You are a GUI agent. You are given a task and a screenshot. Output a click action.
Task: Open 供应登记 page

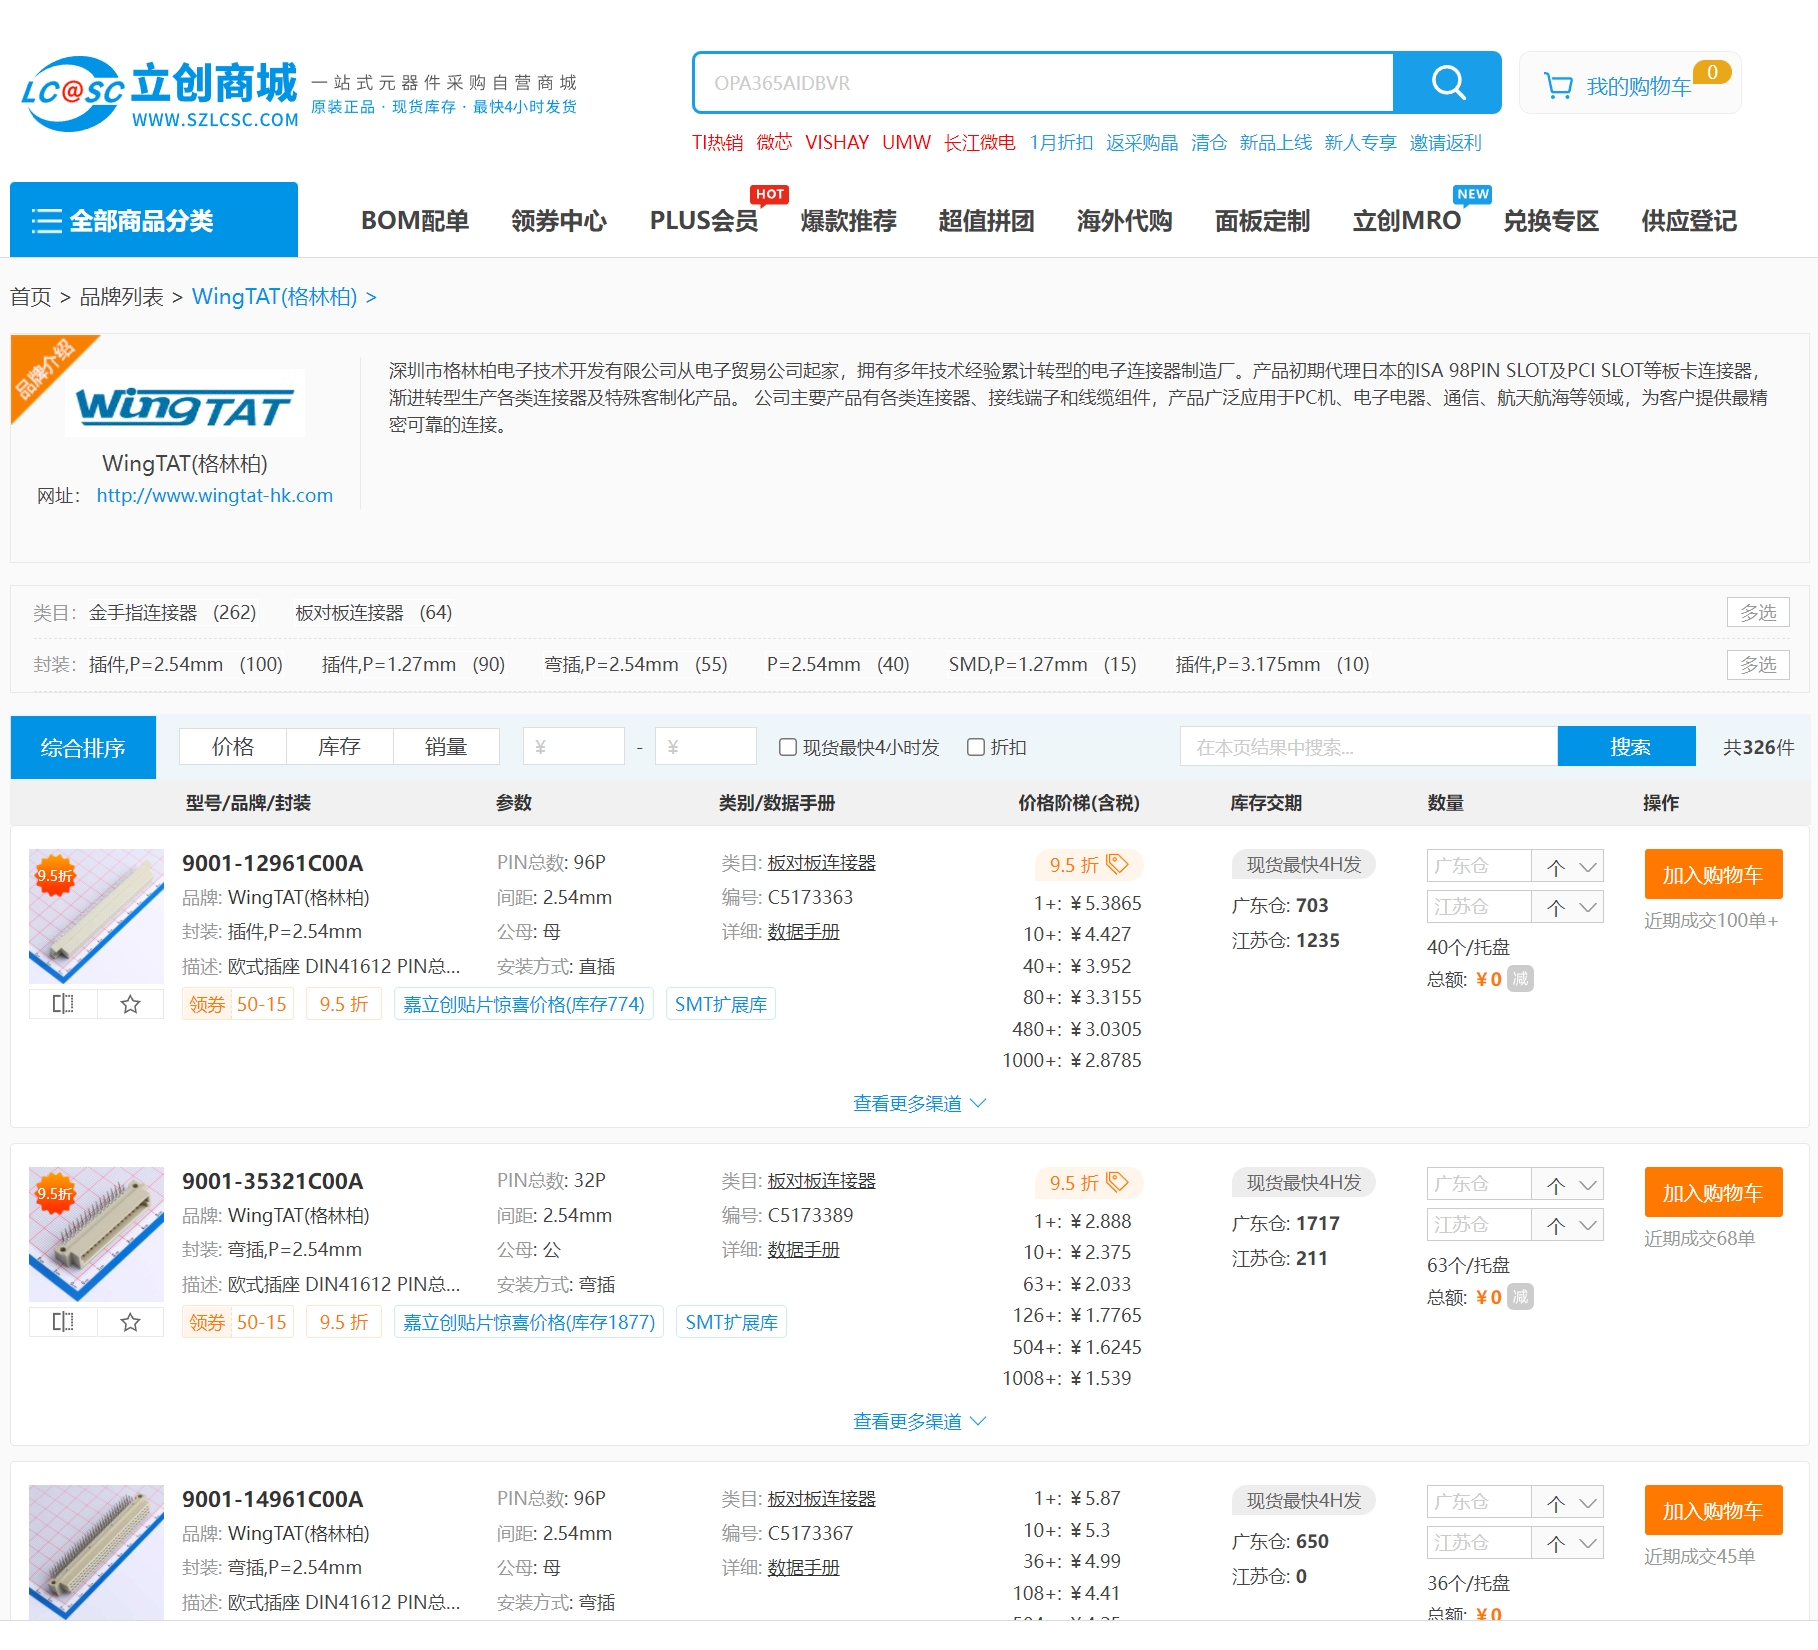click(1689, 220)
